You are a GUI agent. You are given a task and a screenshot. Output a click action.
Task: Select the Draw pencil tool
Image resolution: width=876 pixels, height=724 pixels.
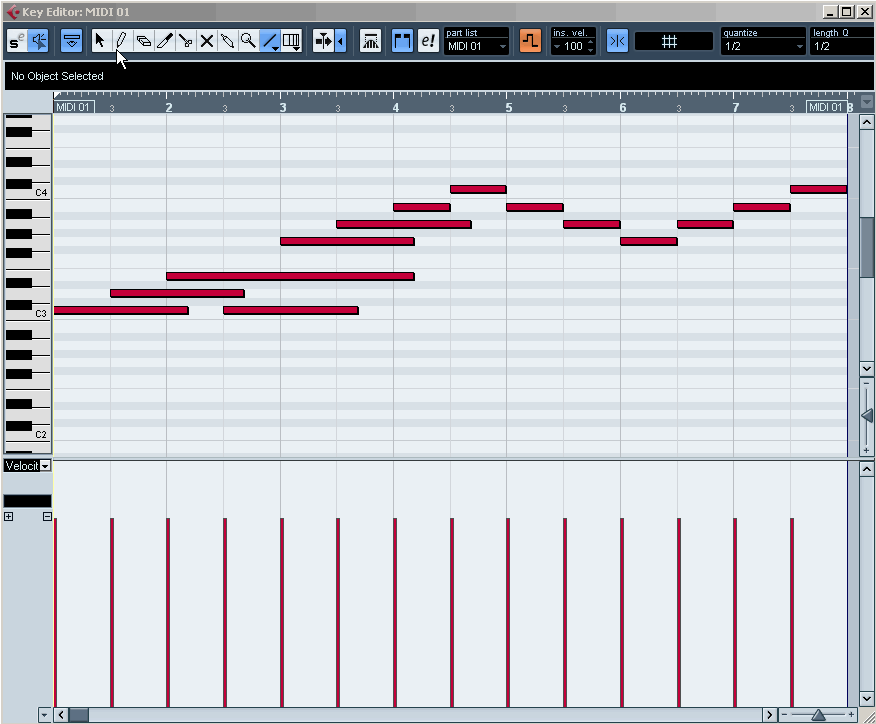[122, 41]
